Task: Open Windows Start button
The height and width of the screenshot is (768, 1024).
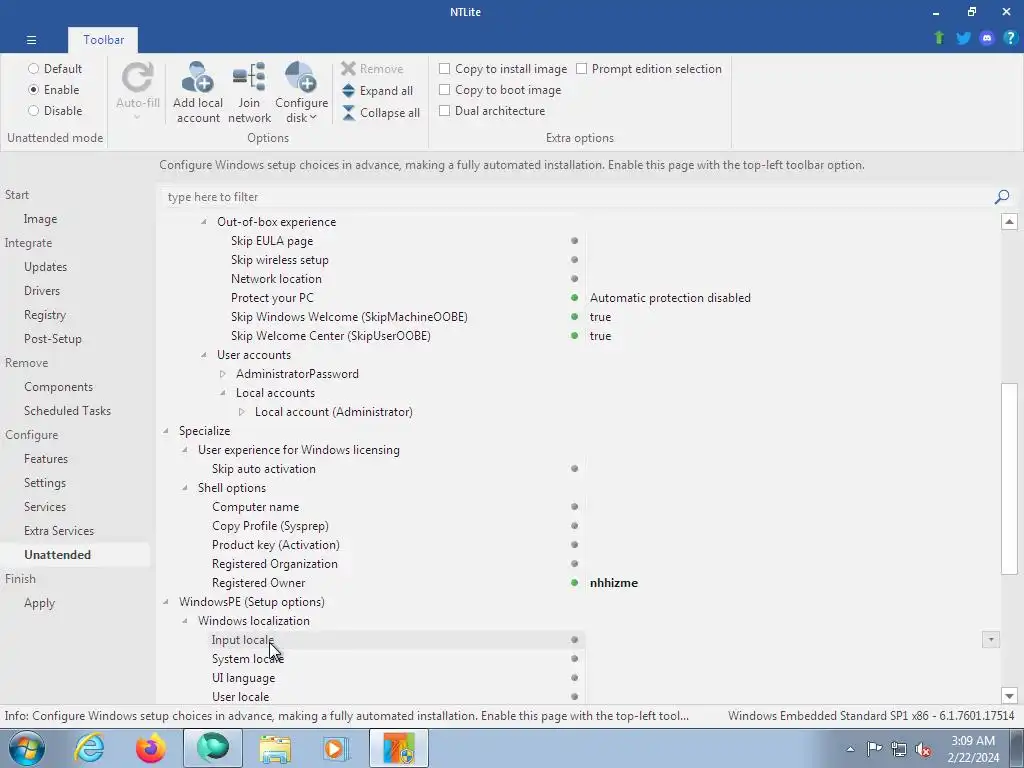Action: [x=26, y=748]
